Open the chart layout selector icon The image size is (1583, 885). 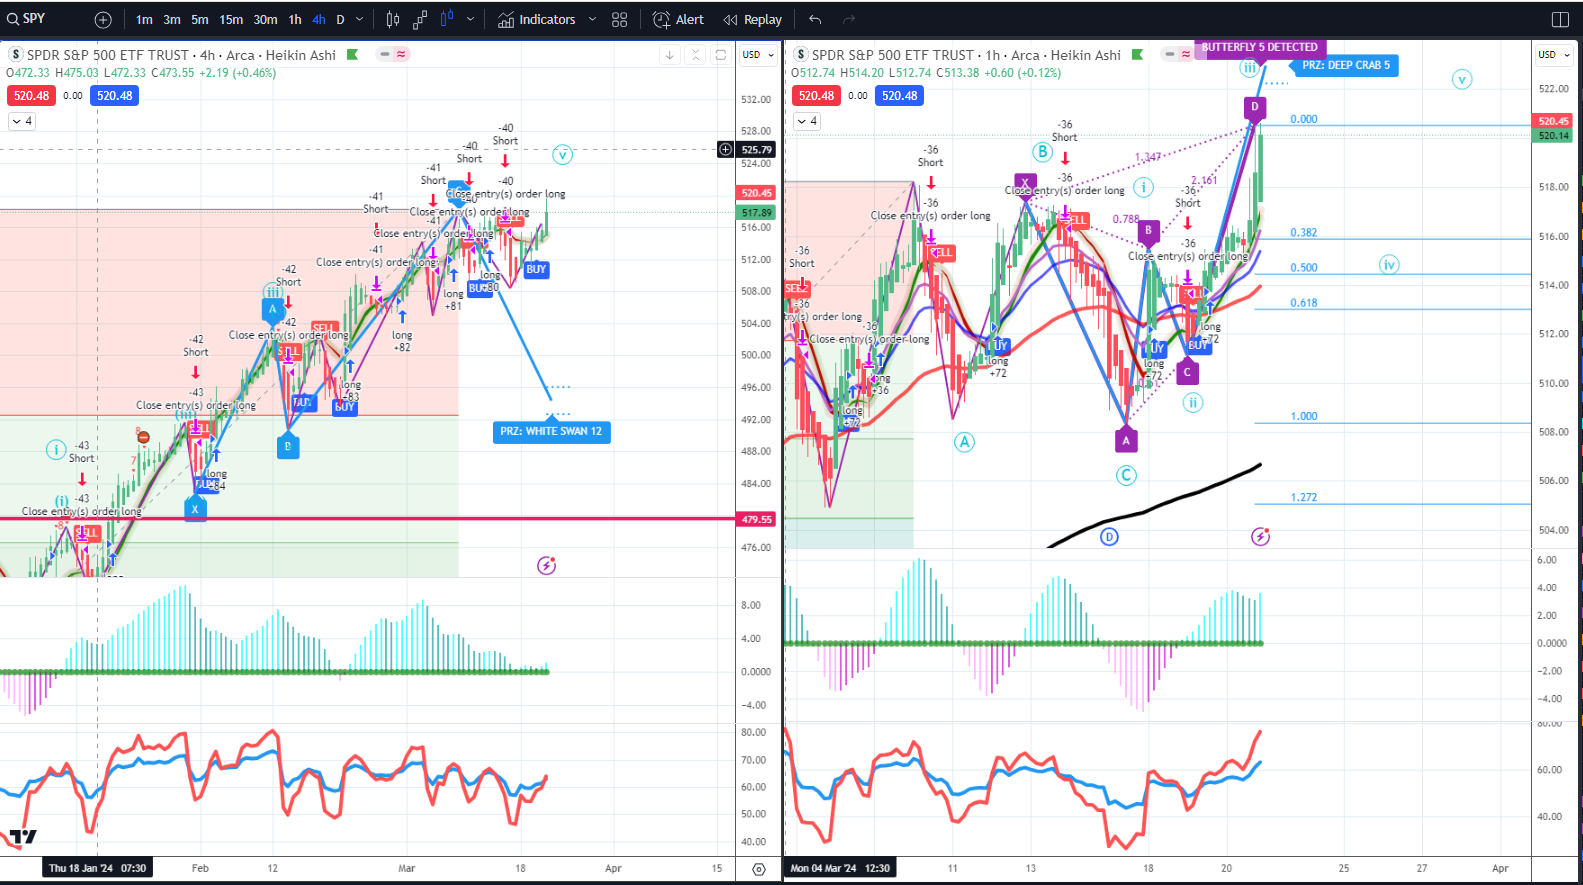(1560, 19)
